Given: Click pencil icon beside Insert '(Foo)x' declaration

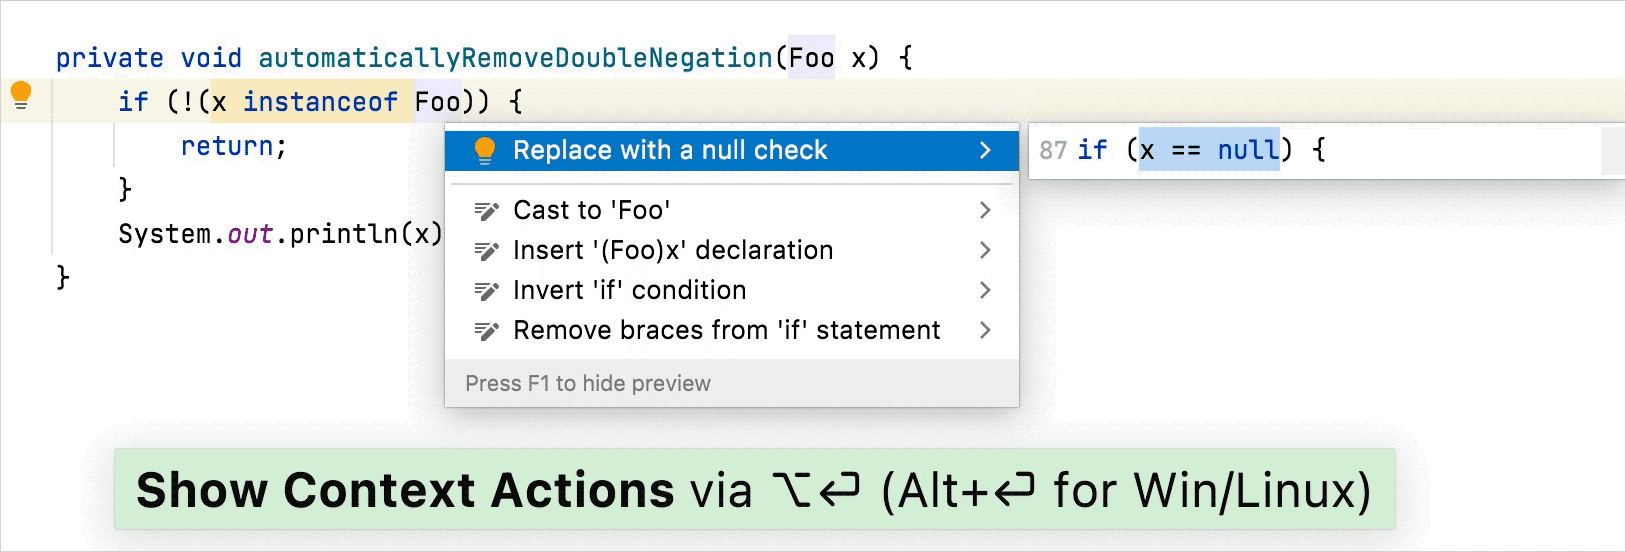Looking at the screenshot, I should click(486, 250).
